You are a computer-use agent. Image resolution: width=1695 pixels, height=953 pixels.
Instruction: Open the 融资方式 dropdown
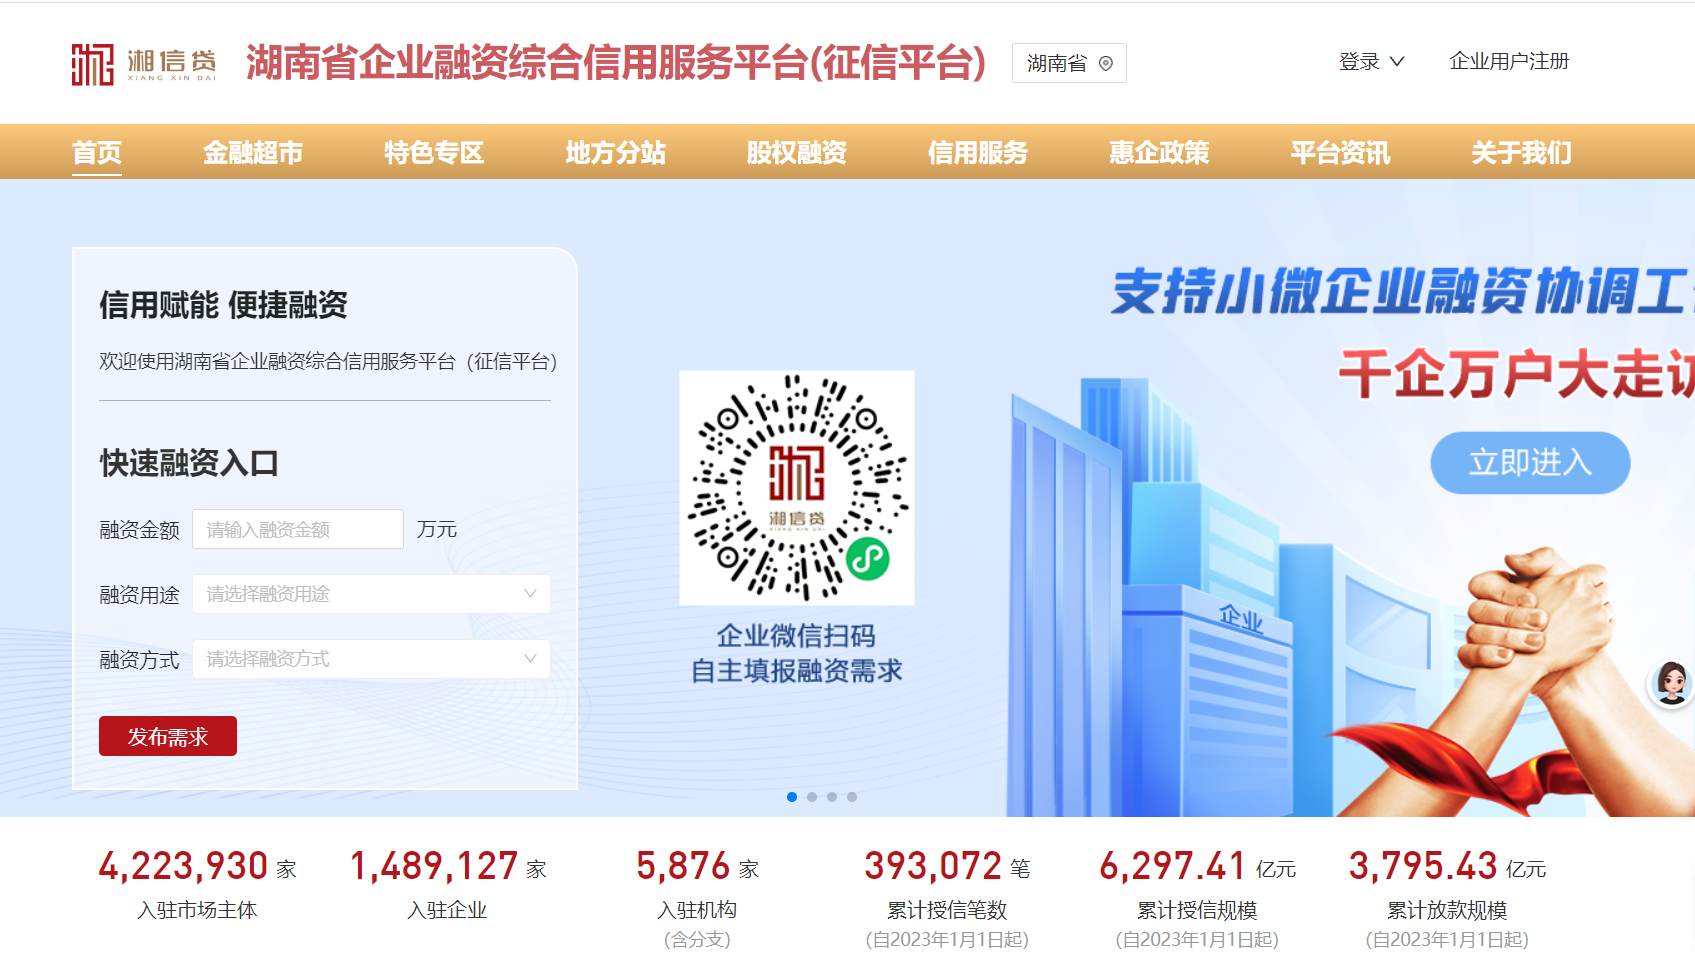[371, 659]
